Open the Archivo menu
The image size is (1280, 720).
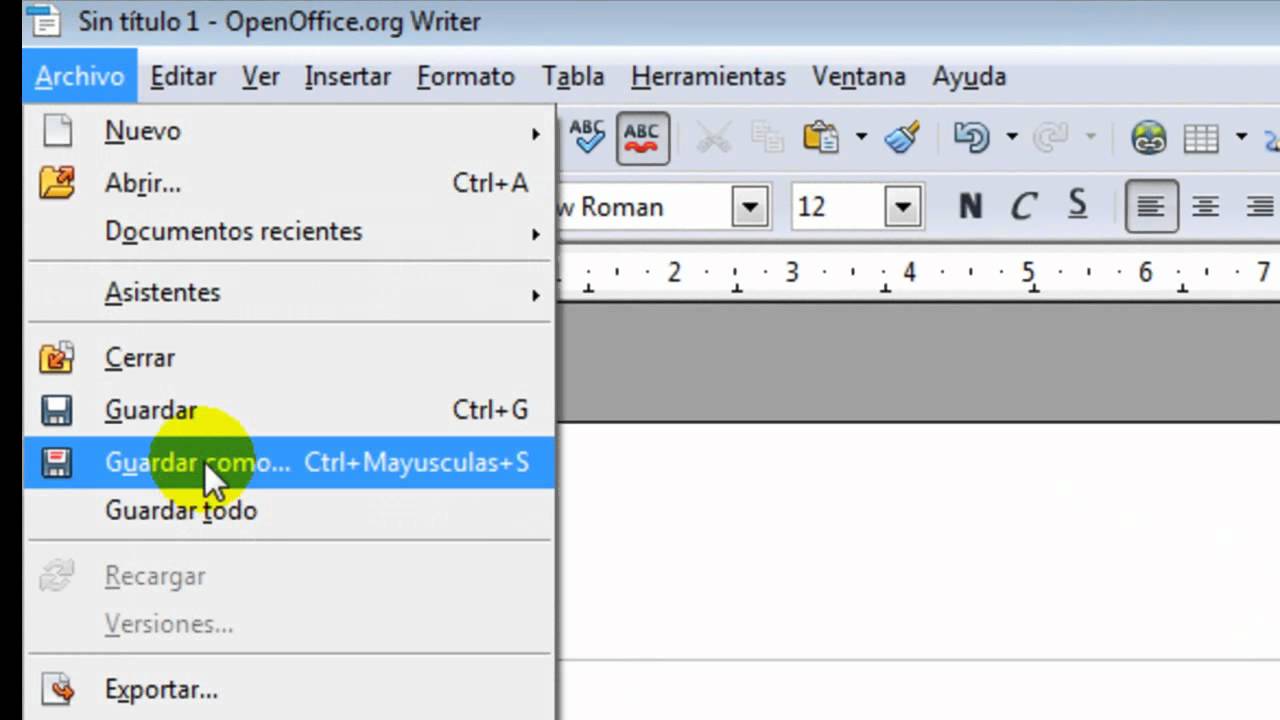79,77
